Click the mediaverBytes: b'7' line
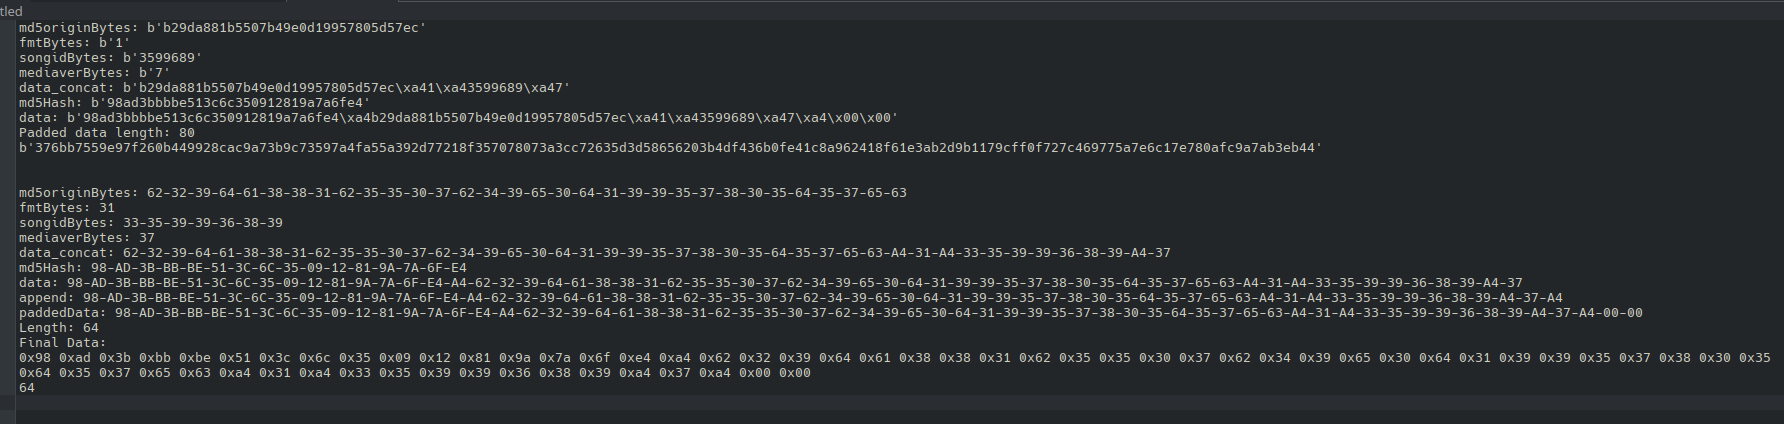This screenshot has width=1784, height=424. (94, 73)
